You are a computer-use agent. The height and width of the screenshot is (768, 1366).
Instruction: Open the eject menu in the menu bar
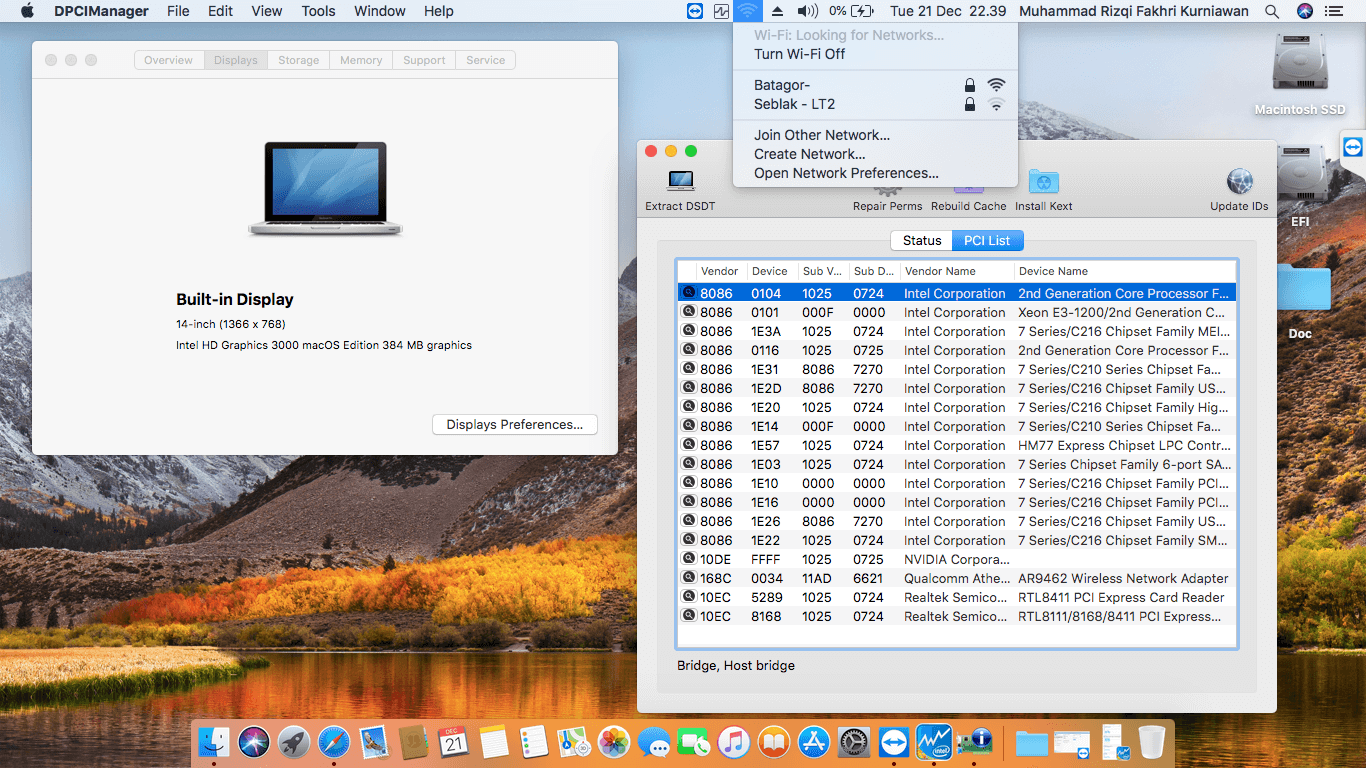[775, 11]
